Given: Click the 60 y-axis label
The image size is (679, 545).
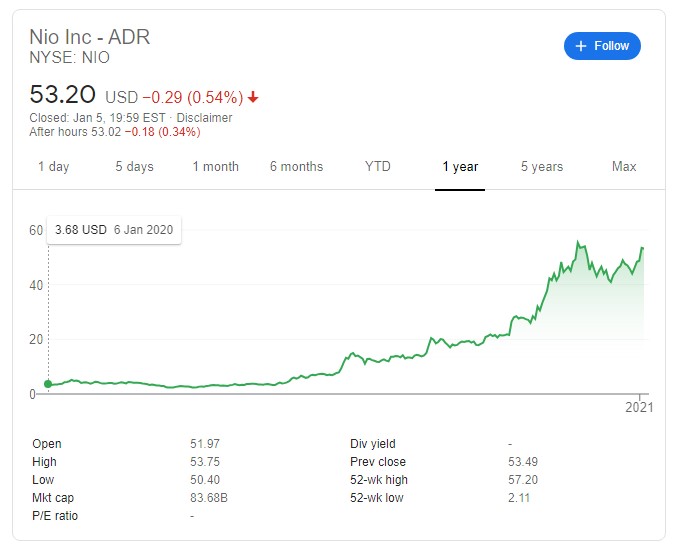Looking at the screenshot, I should (x=36, y=230).
